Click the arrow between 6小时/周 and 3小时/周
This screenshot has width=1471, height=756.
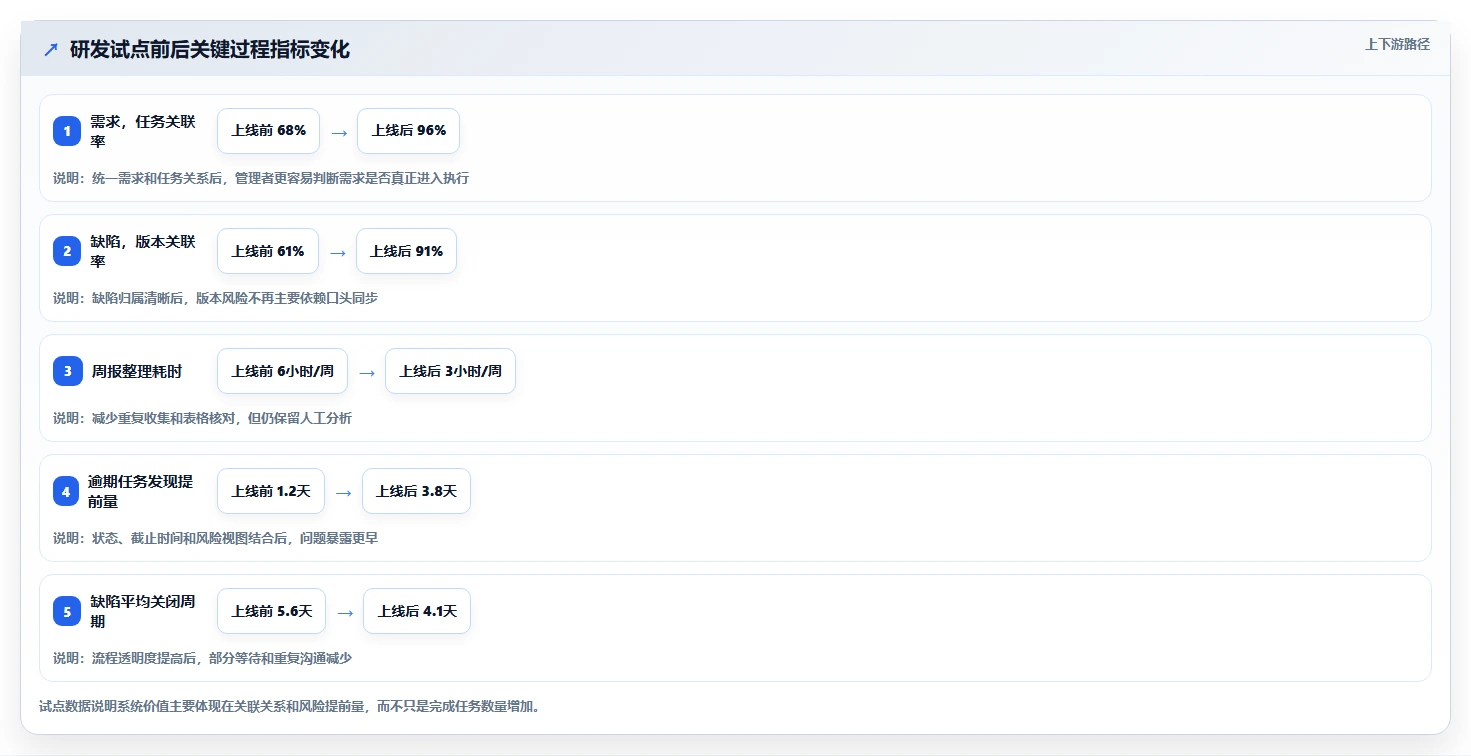[x=367, y=372]
